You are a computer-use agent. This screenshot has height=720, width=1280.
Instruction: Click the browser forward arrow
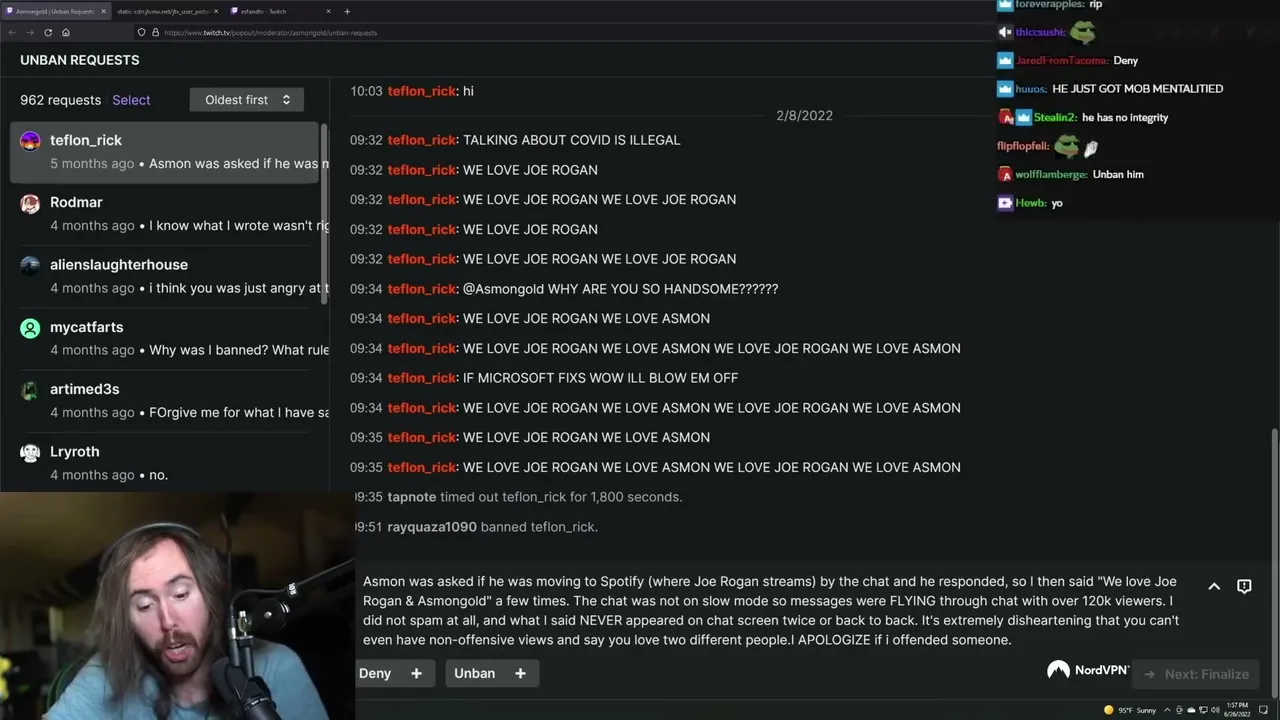pyautogui.click(x=30, y=32)
